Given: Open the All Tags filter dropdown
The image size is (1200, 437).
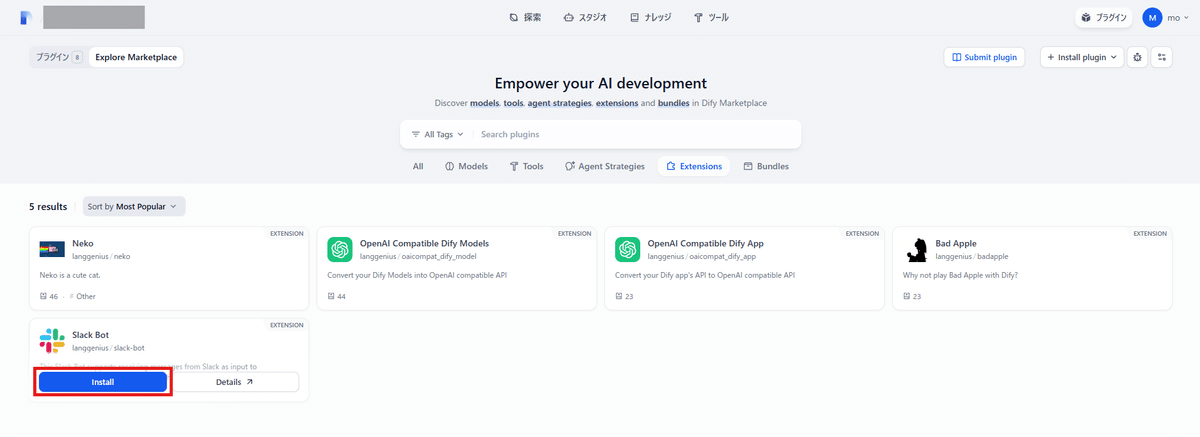Looking at the screenshot, I should coord(437,134).
